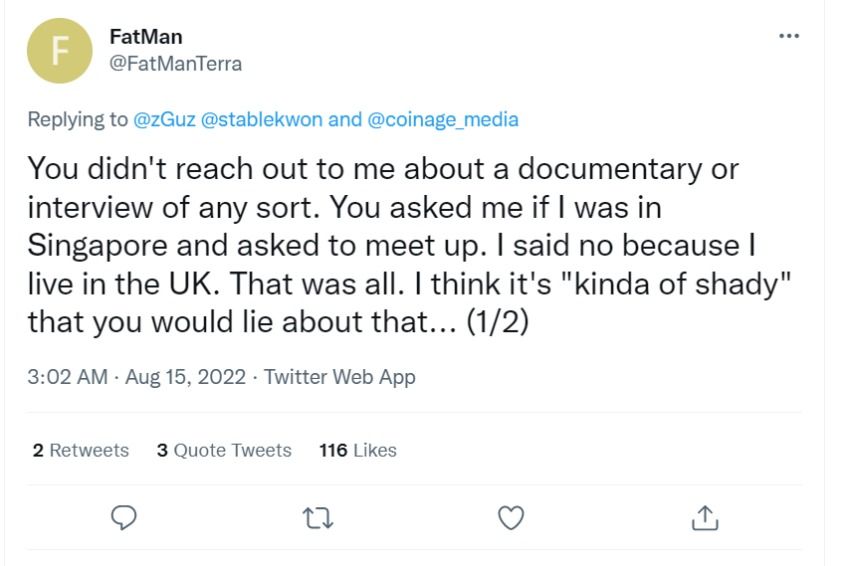Click the "Replying to" label
Screen dimensions: 850x566
coord(77,120)
